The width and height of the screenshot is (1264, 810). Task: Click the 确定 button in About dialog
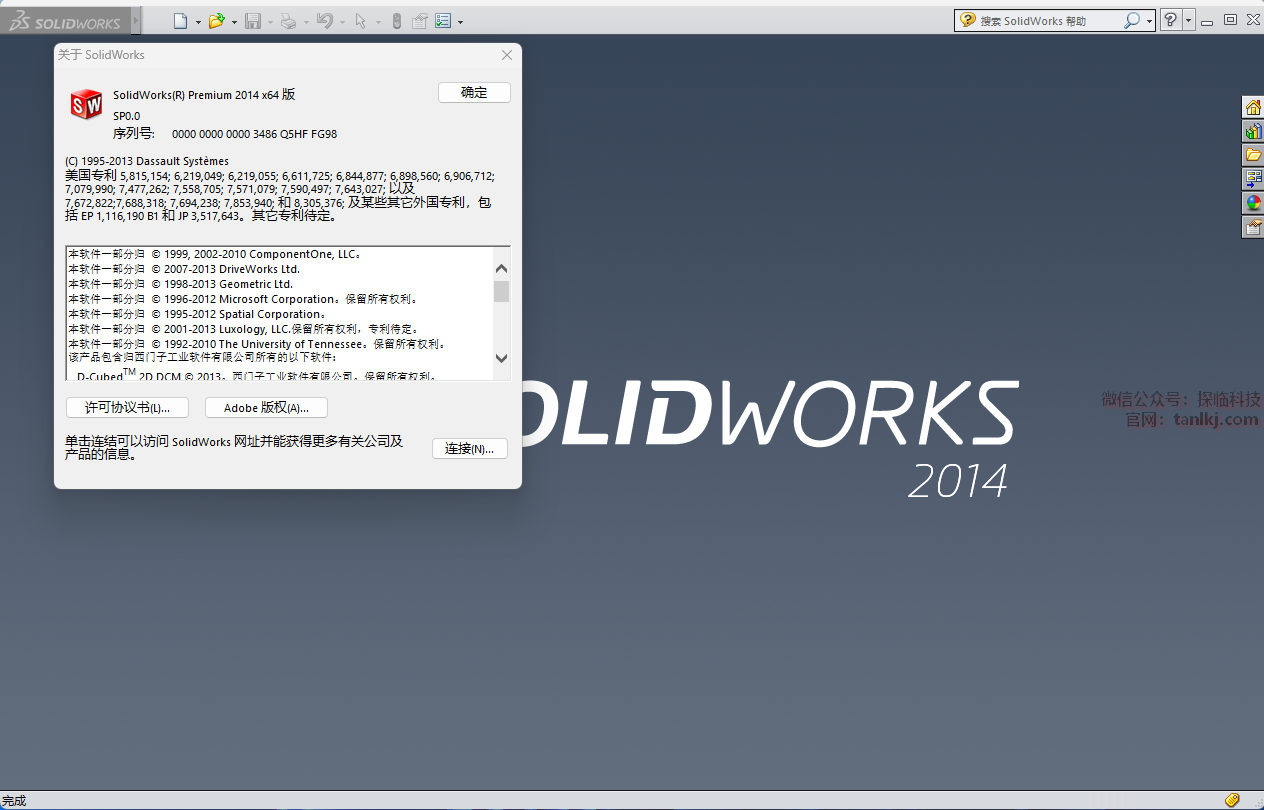(474, 92)
